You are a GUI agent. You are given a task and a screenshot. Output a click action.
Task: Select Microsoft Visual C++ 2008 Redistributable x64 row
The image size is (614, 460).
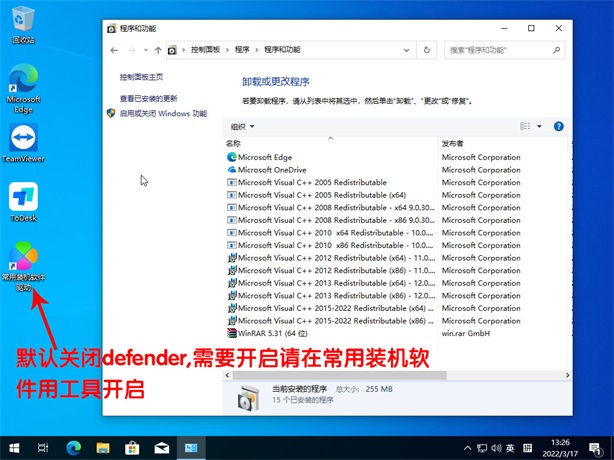(x=331, y=207)
